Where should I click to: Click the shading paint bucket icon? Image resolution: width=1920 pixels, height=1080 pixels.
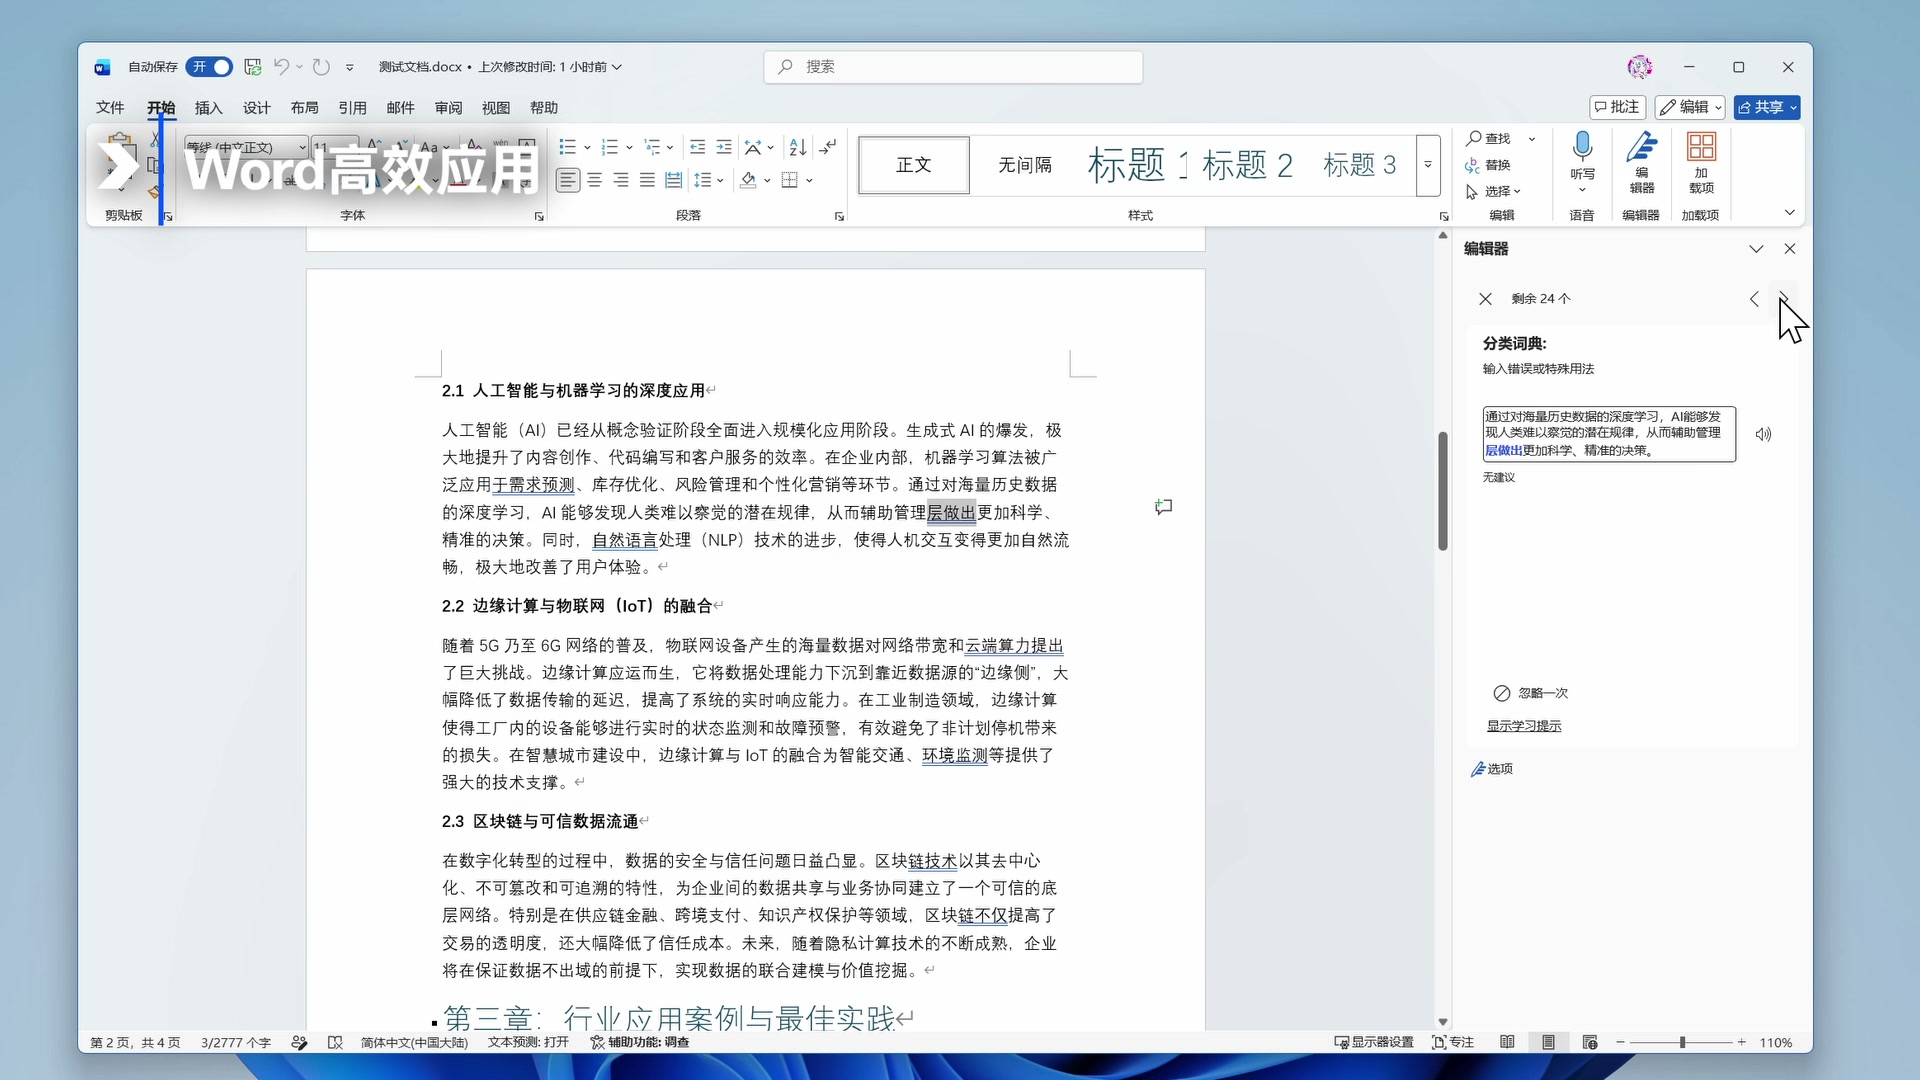748,180
